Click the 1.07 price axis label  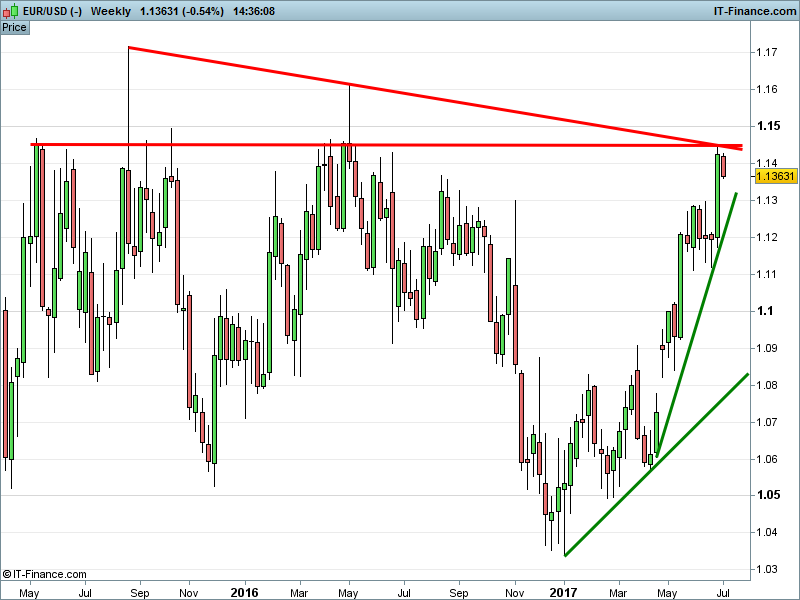(767, 422)
